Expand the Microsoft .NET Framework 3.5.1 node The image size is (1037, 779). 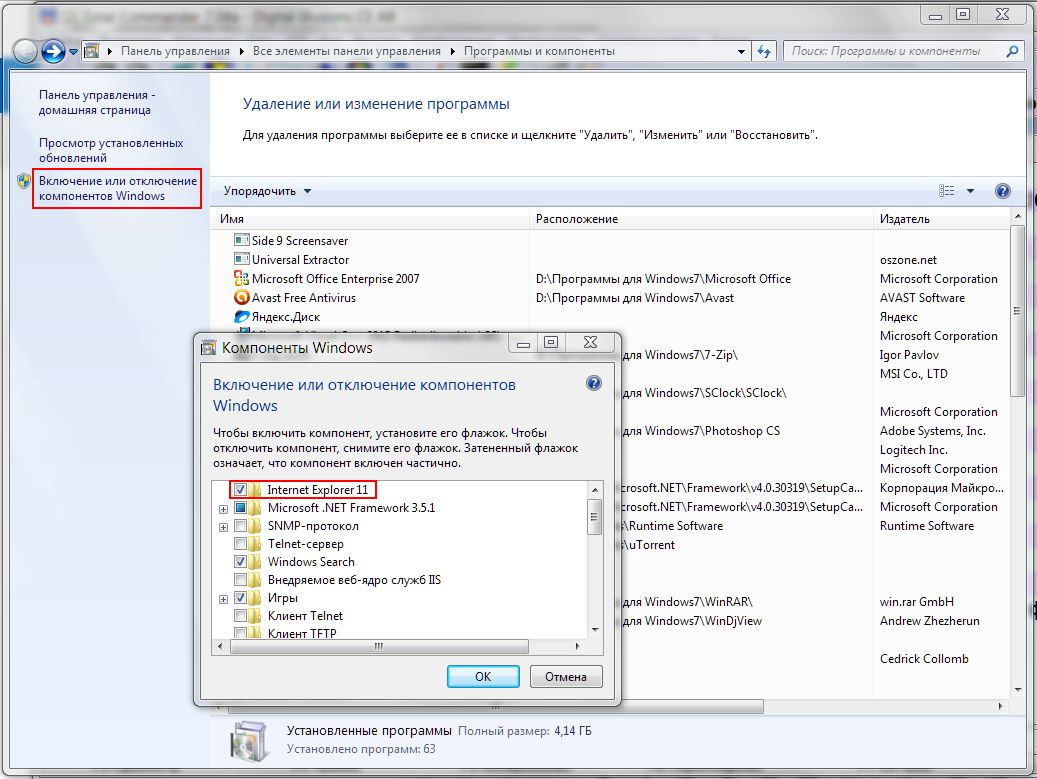[x=224, y=509]
